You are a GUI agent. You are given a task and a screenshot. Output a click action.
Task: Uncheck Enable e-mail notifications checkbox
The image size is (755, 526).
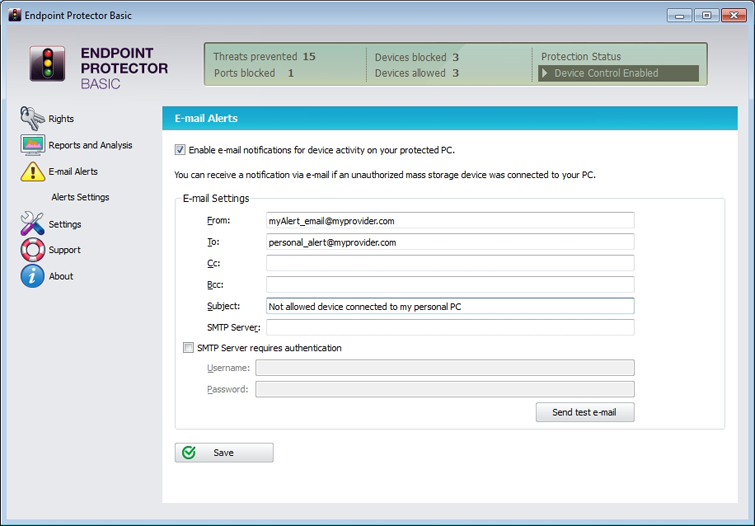(x=180, y=150)
